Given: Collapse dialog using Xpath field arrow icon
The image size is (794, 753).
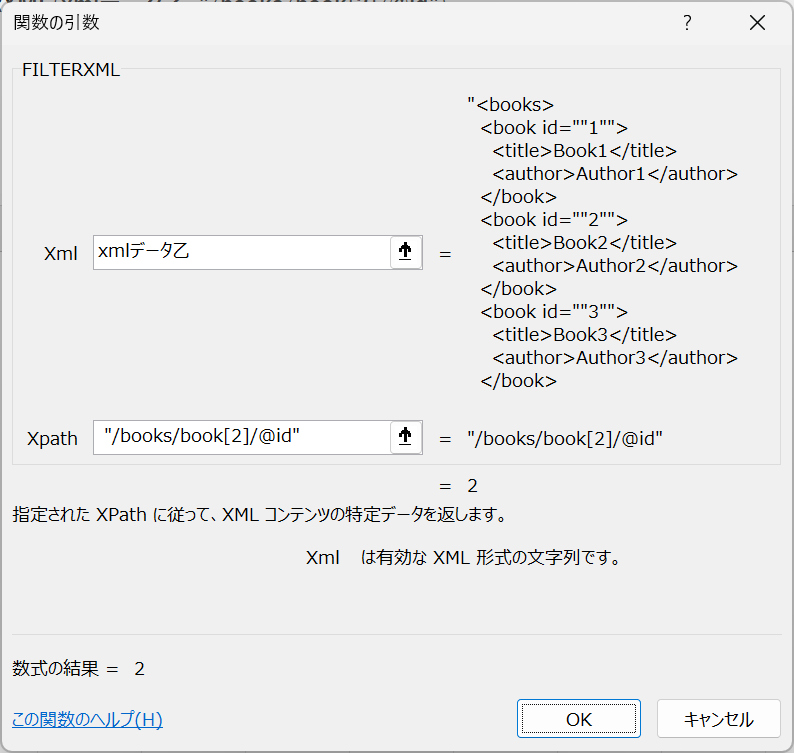Looking at the screenshot, I should (405, 437).
